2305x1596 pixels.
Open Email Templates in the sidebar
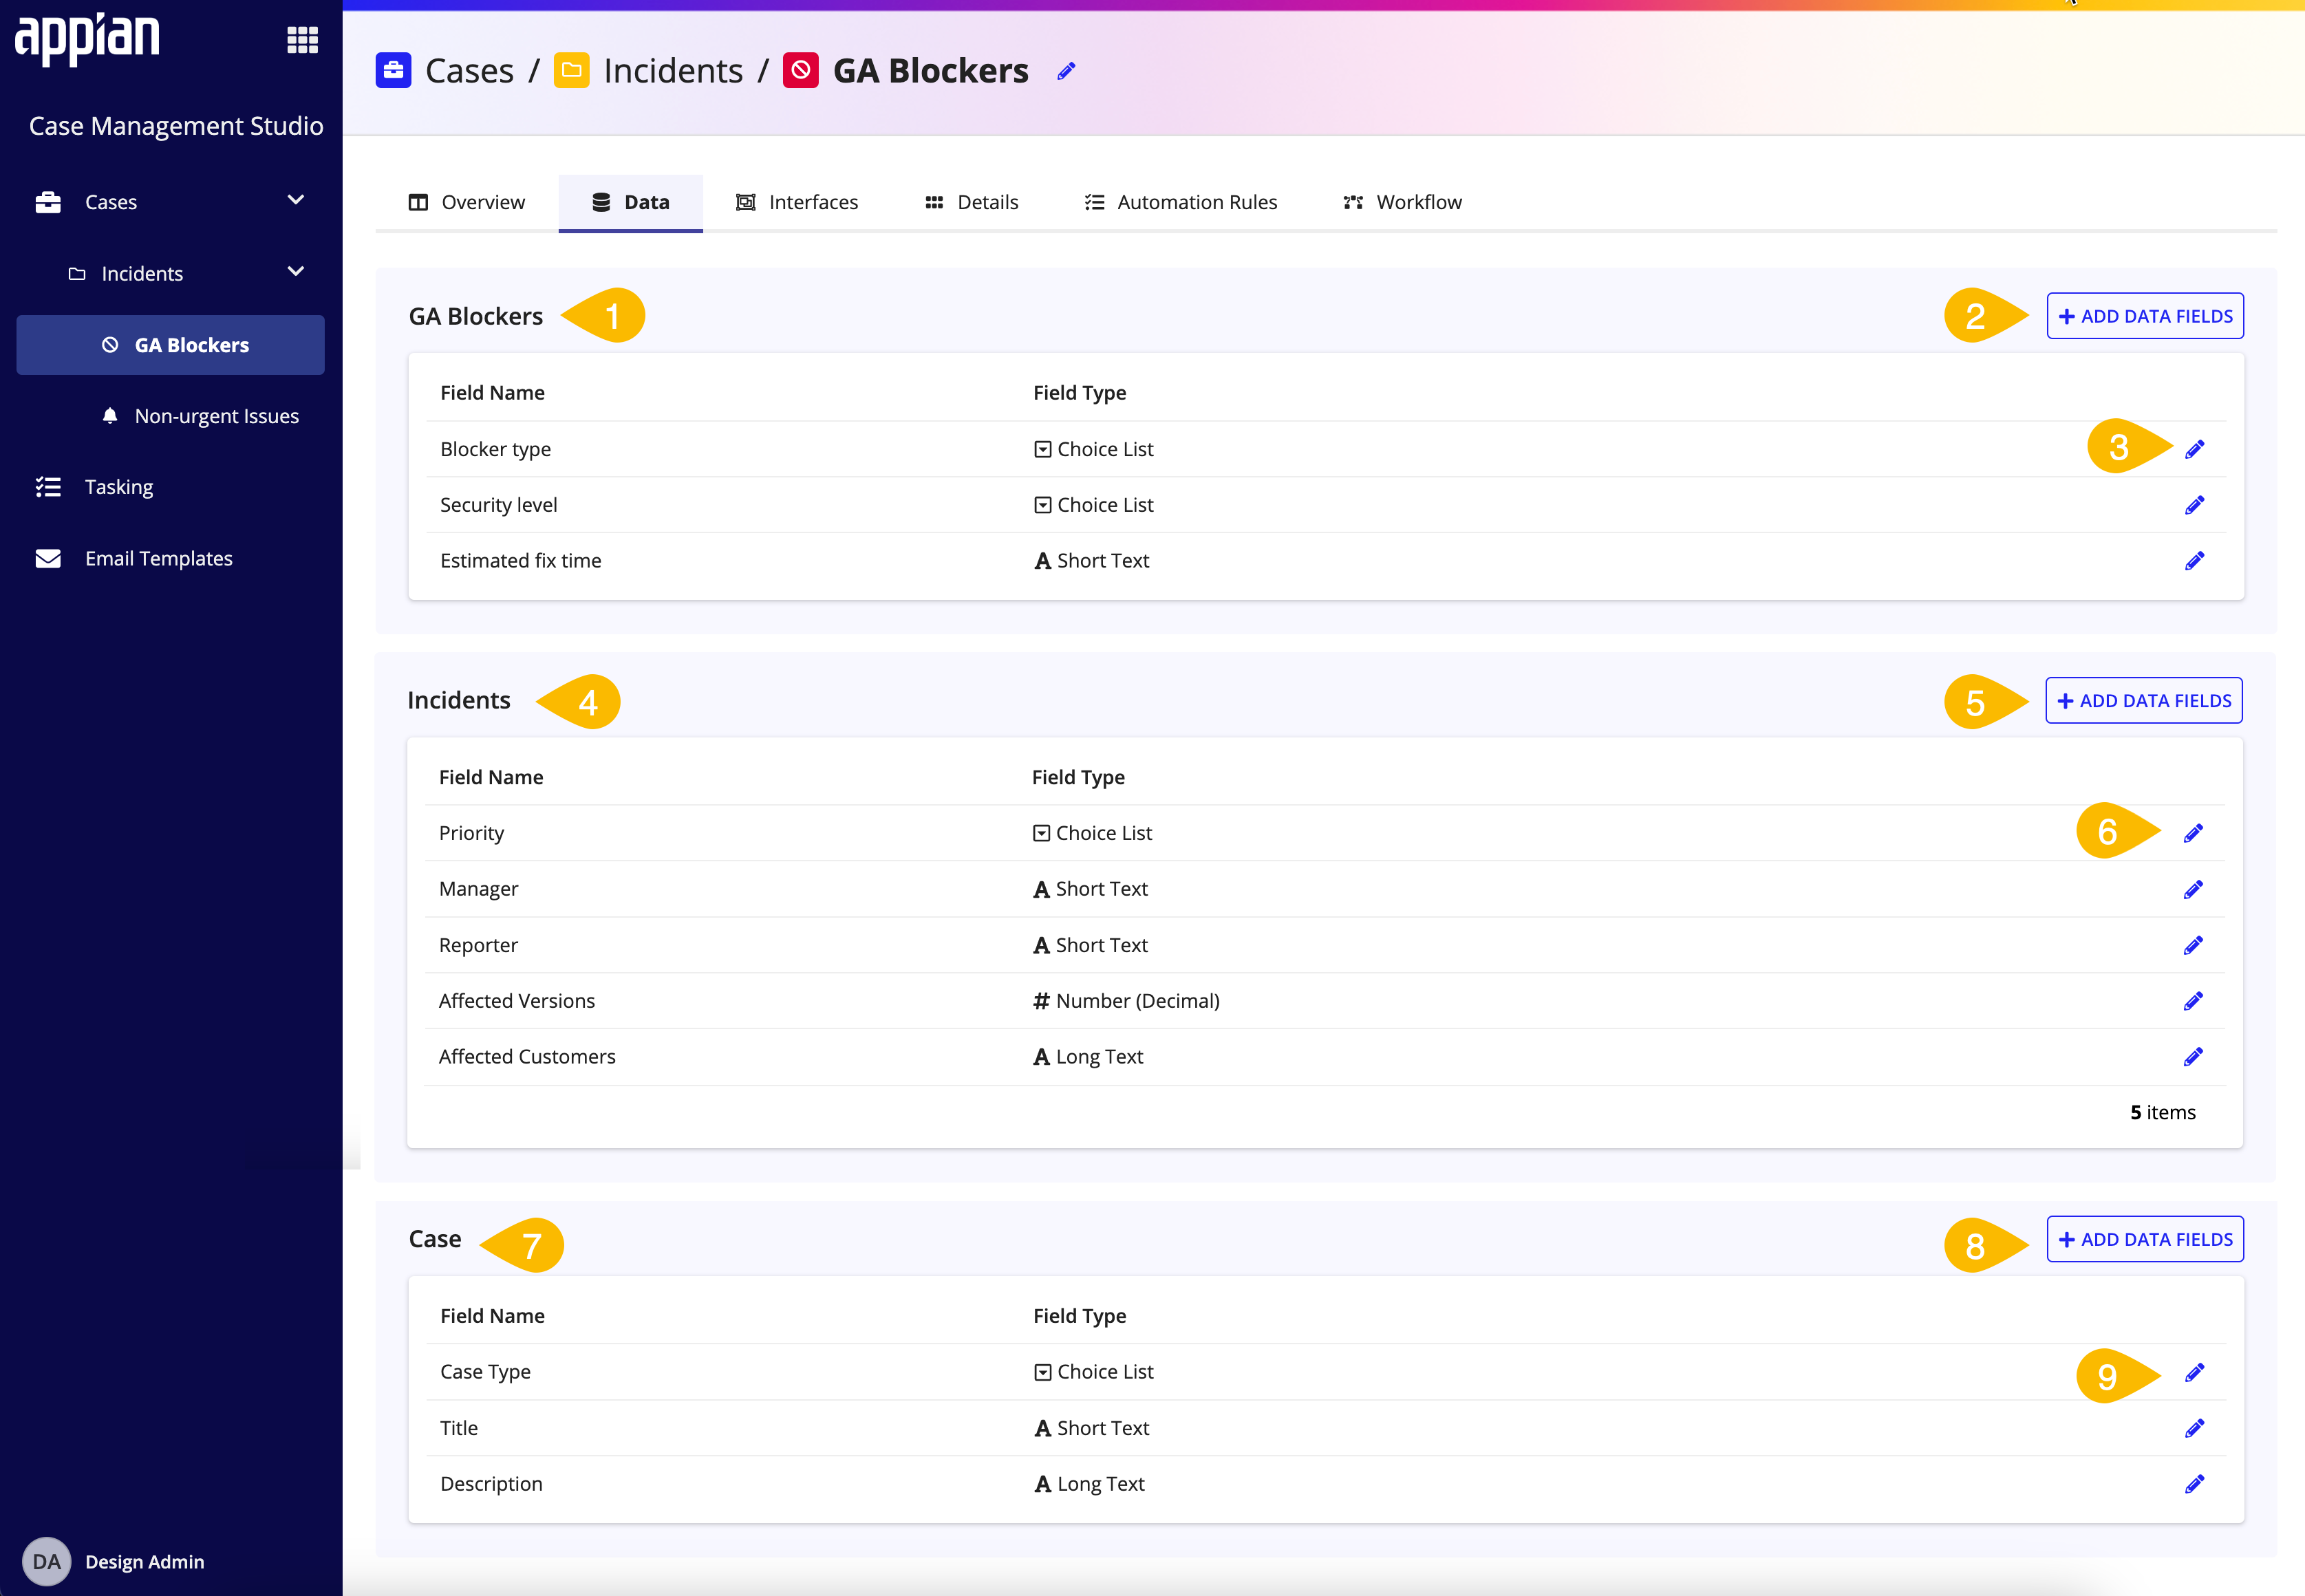[159, 558]
